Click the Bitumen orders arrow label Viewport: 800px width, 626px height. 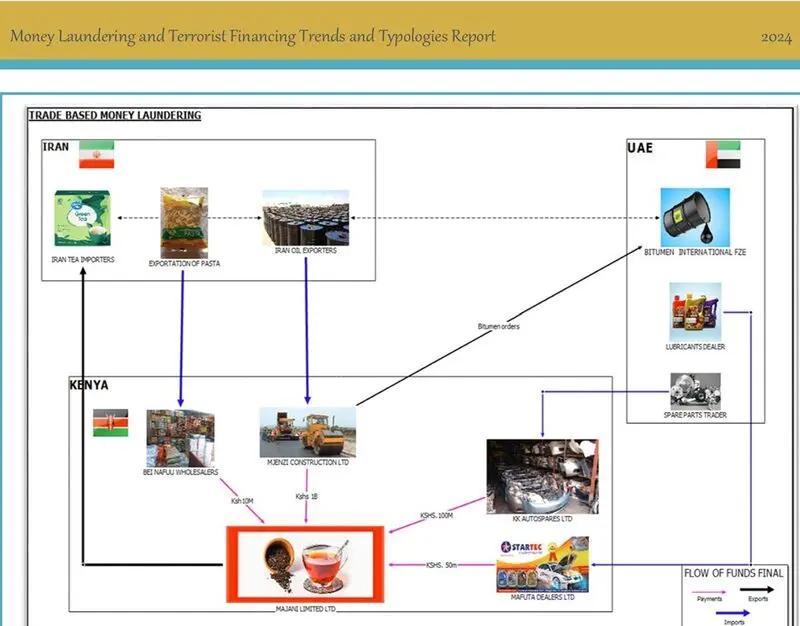point(498,327)
